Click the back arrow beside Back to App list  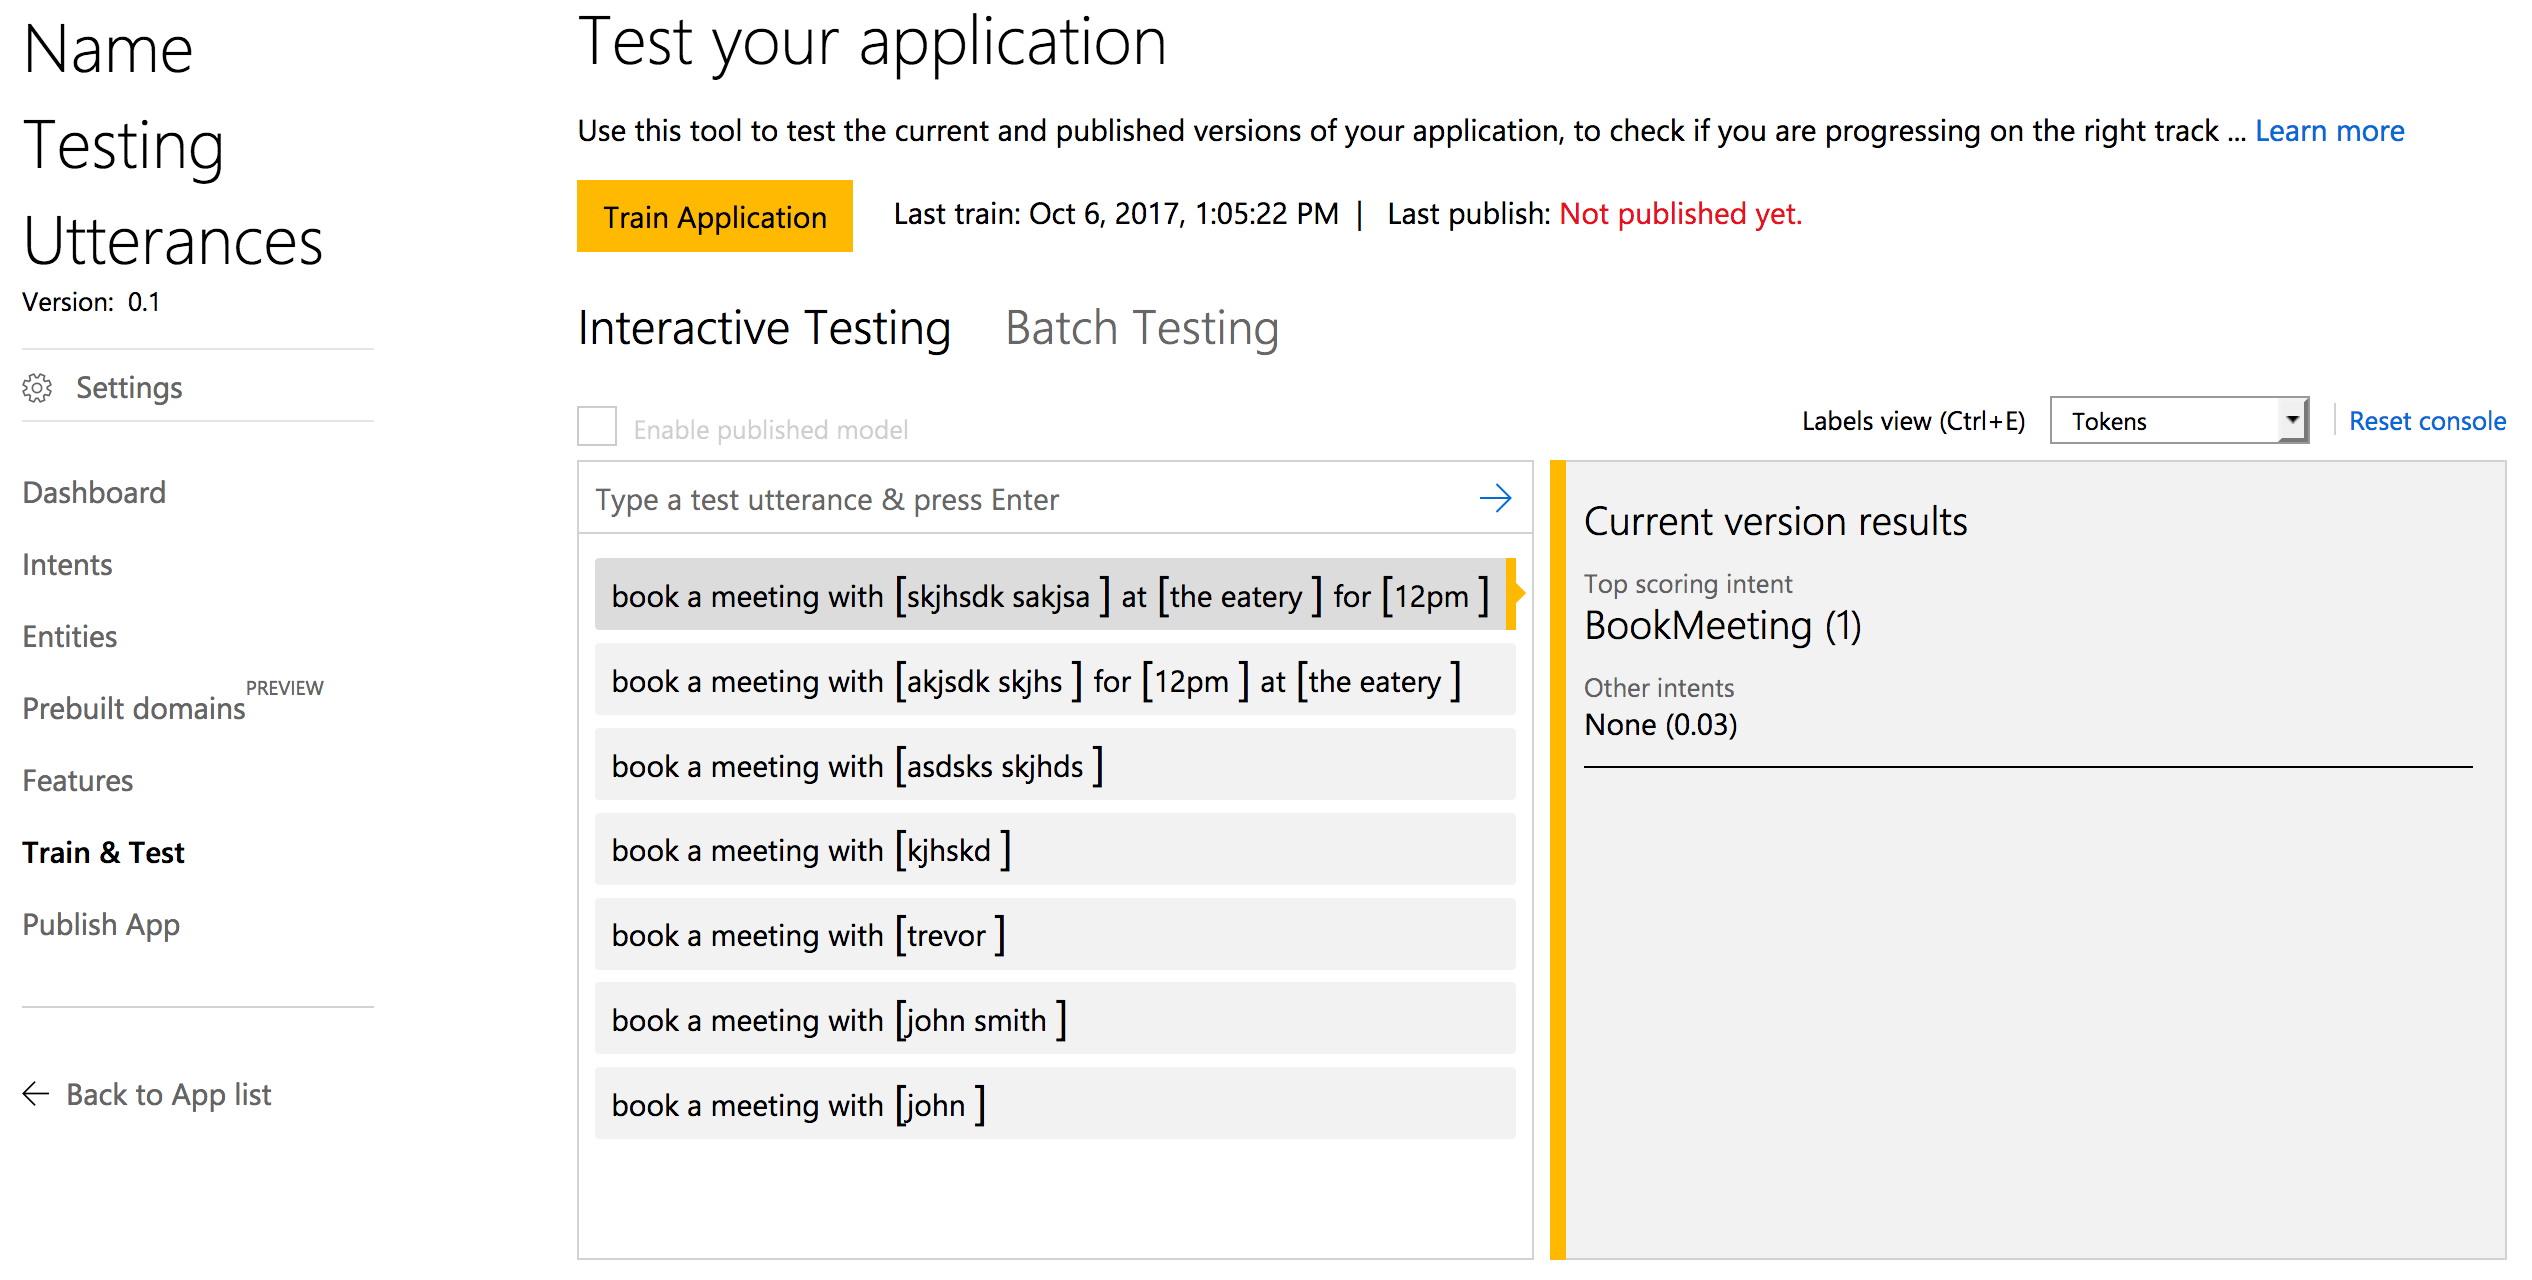[x=35, y=1094]
